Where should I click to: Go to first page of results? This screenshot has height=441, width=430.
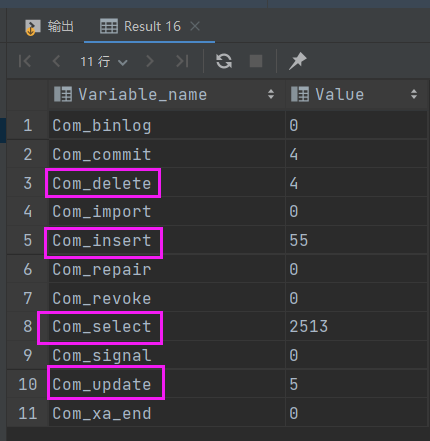(x=25, y=61)
